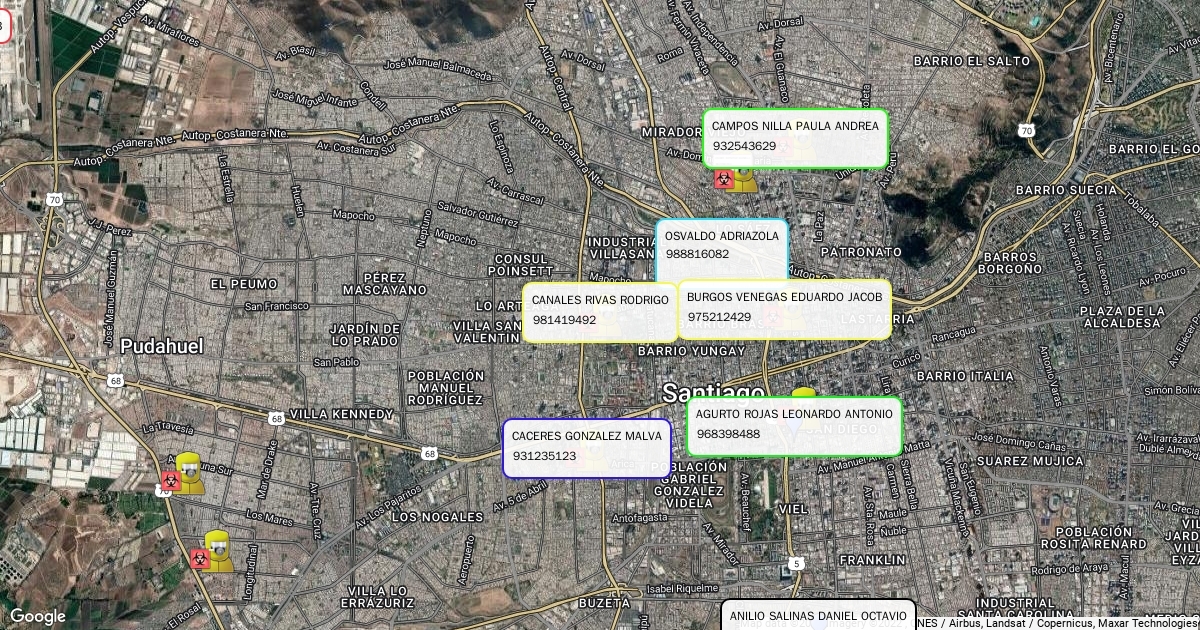Click the Route 70 shield near Barrio El Salto

tap(1026, 130)
